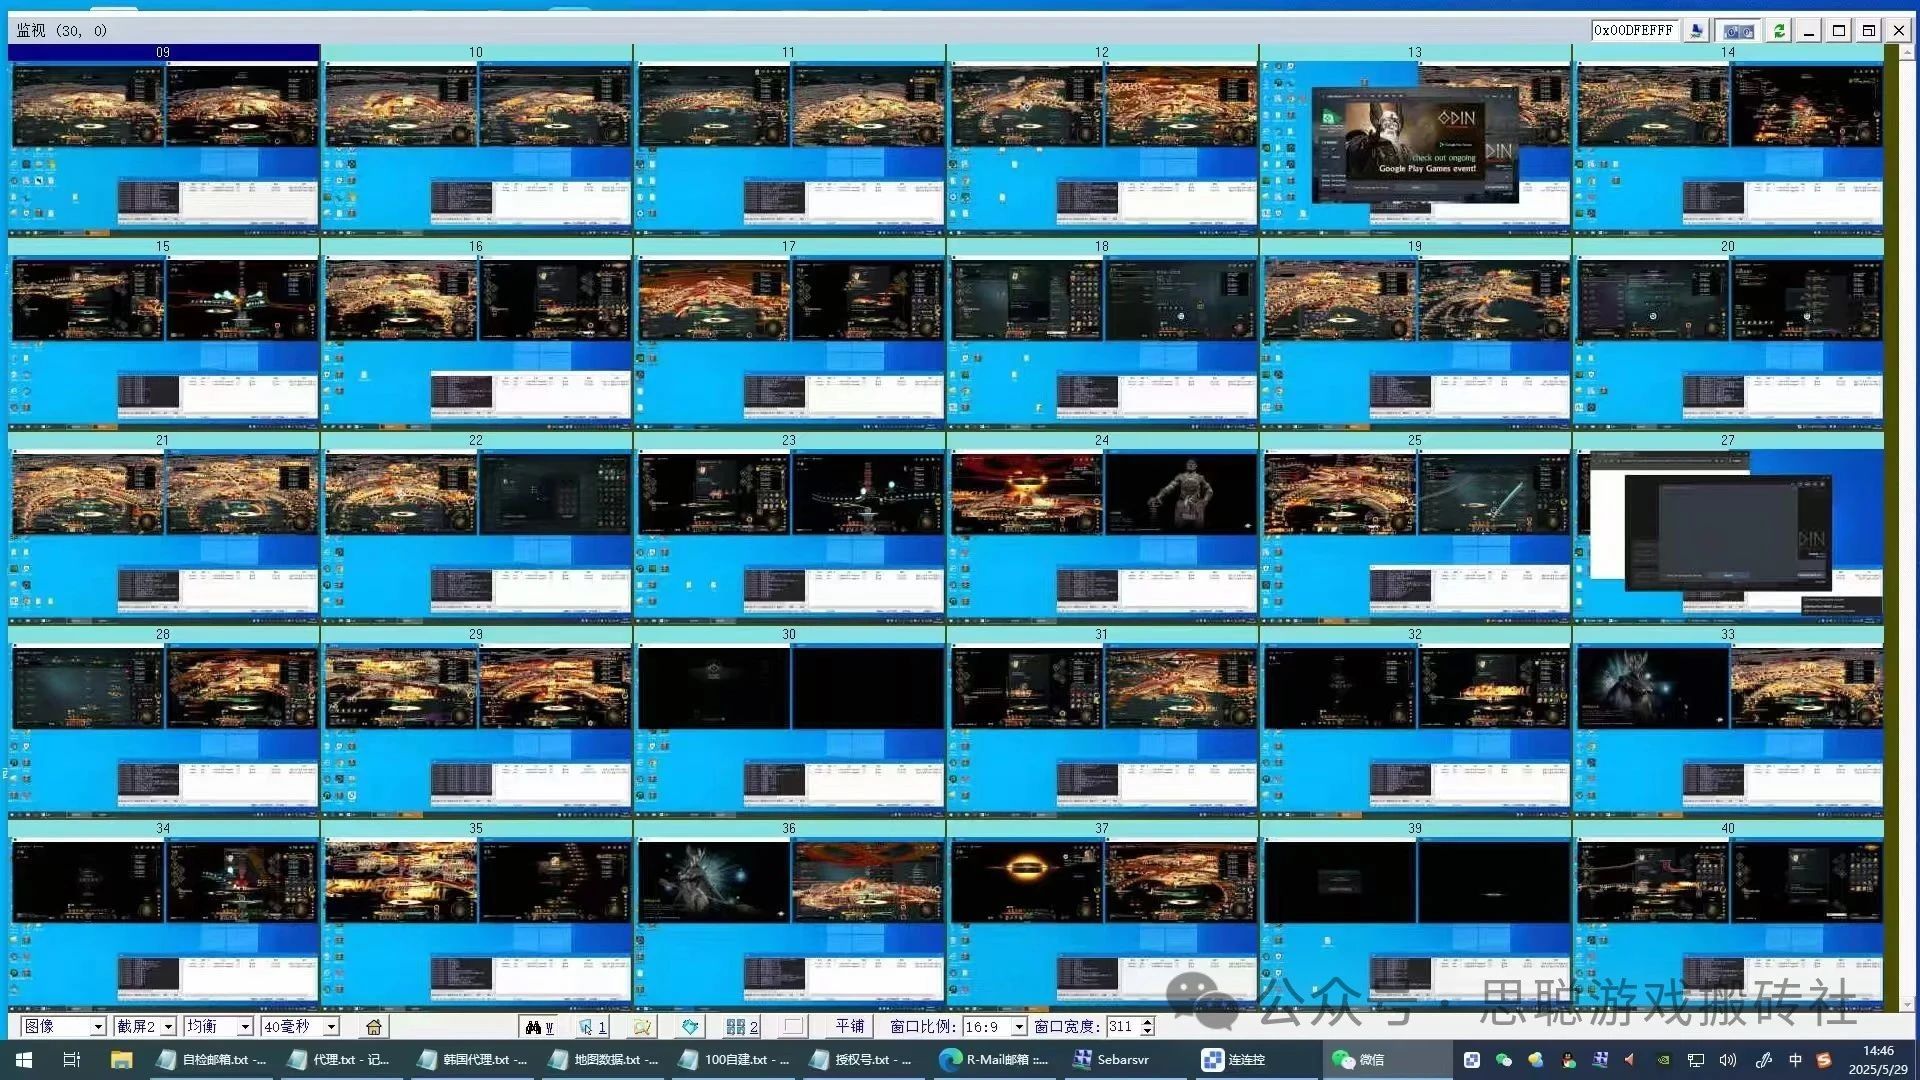The image size is (1920, 1080).
Task: Click the 平铺 tile button
Action: 849,1027
